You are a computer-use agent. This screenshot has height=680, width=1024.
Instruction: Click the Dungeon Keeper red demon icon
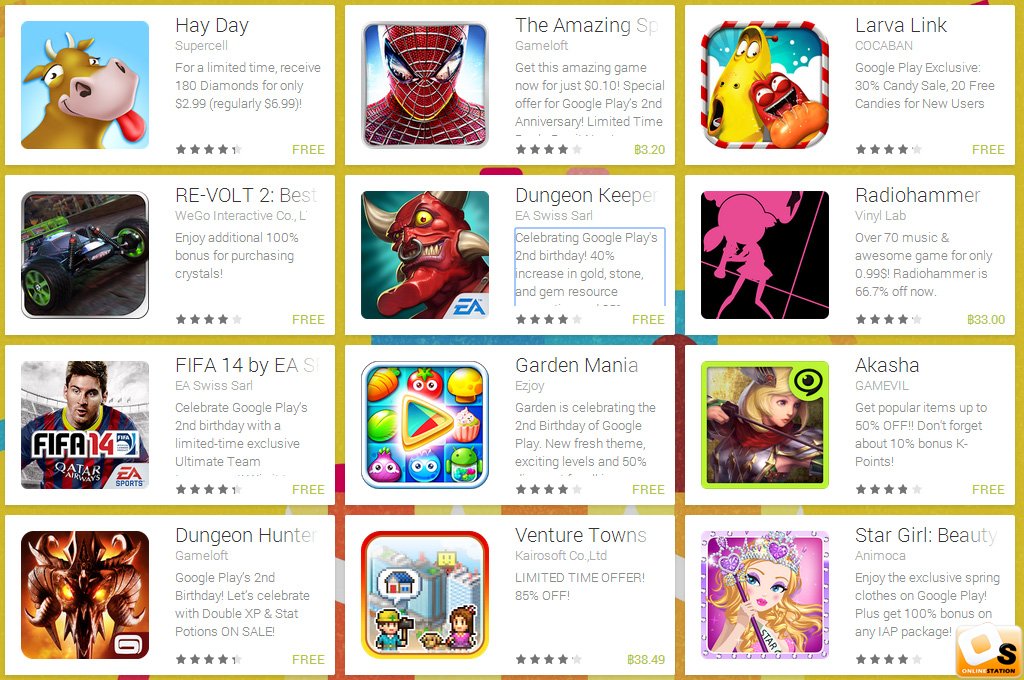tap(425, 255)
